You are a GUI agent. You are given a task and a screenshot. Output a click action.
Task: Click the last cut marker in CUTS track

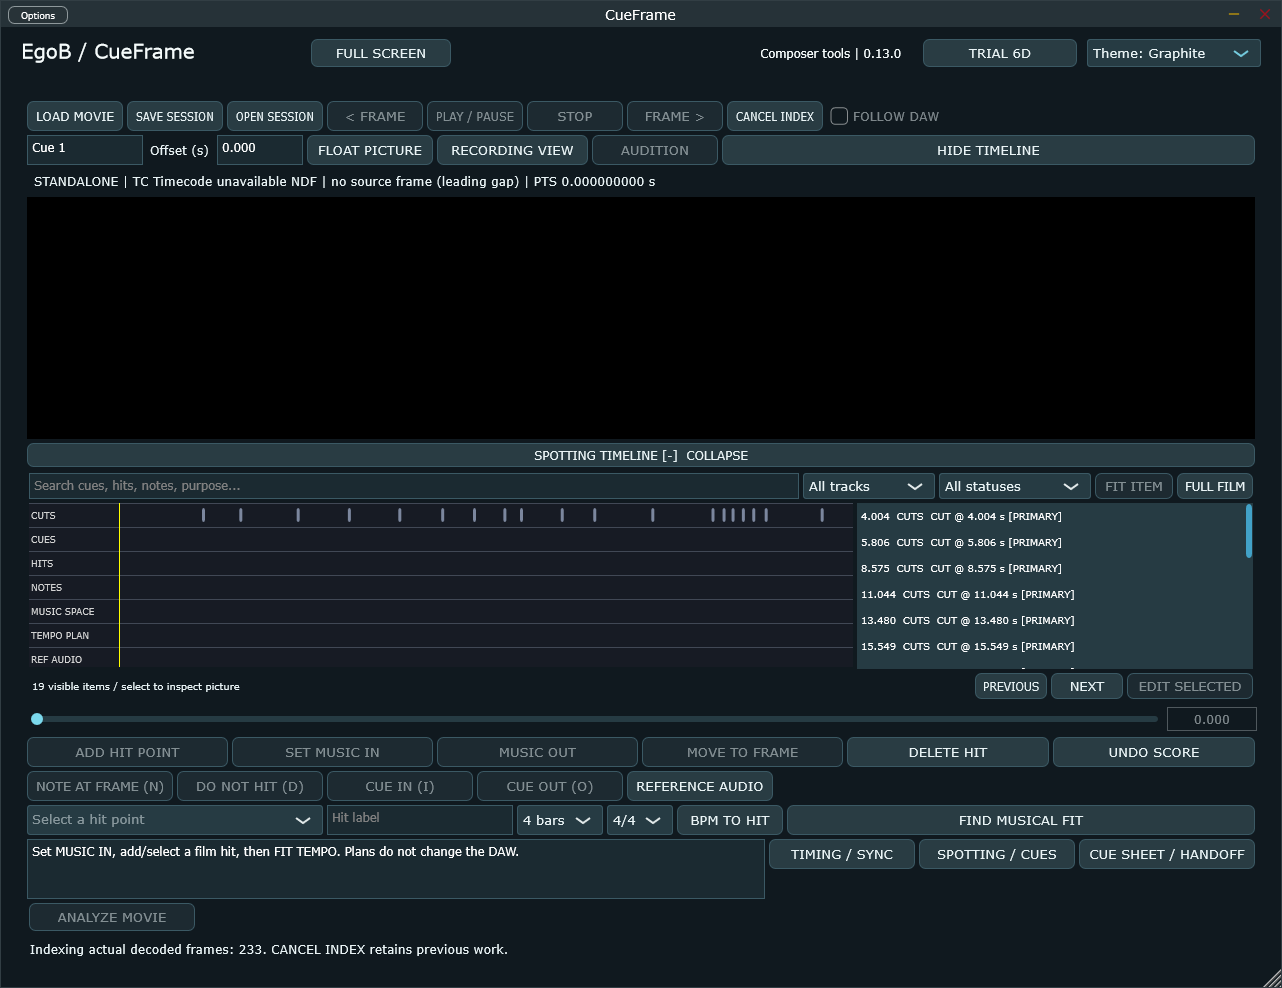[822, 515]
